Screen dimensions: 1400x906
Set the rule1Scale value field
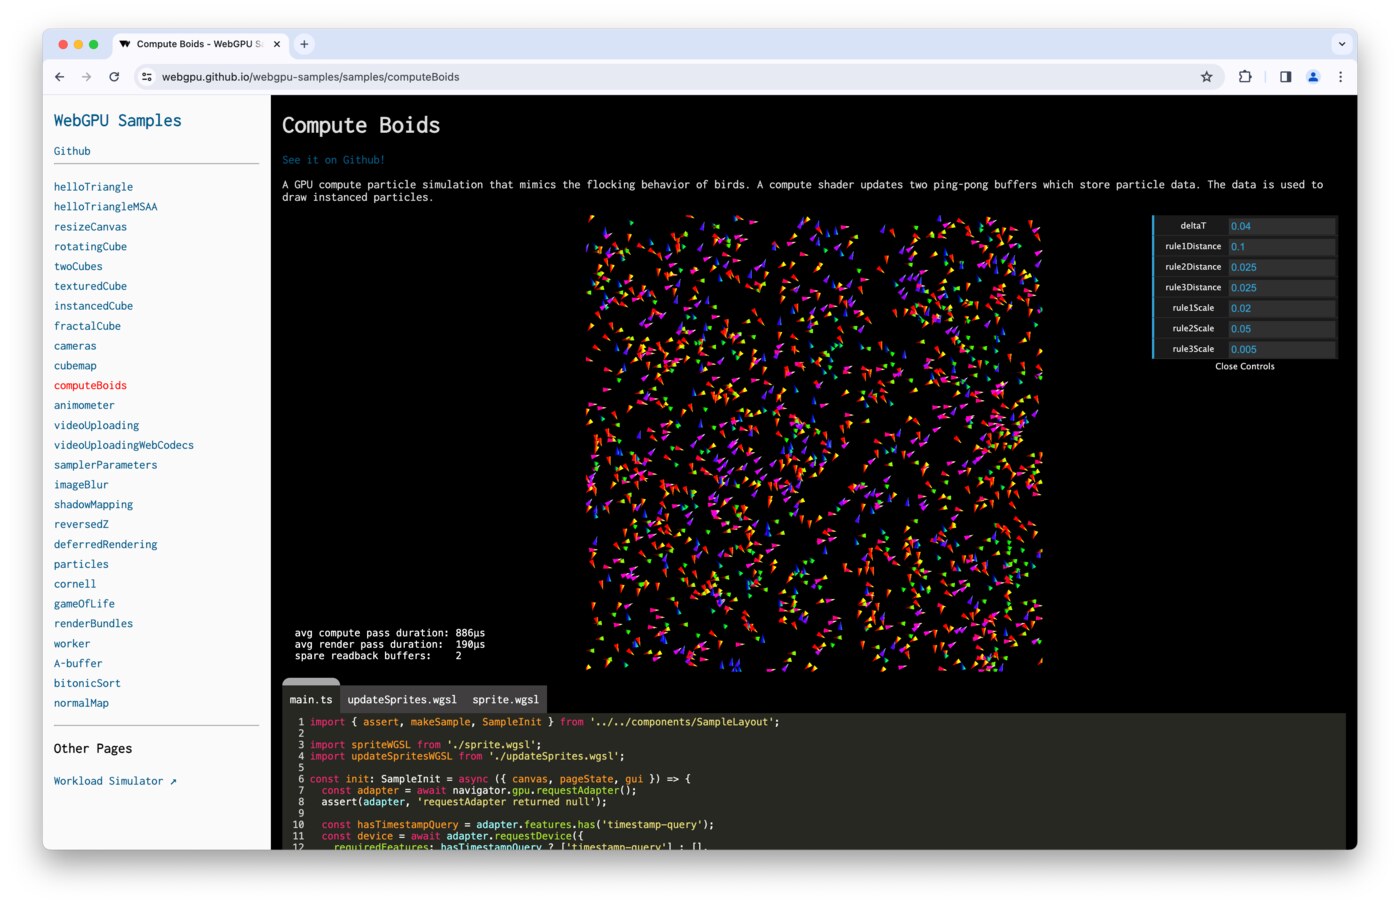pos(1282,308)
